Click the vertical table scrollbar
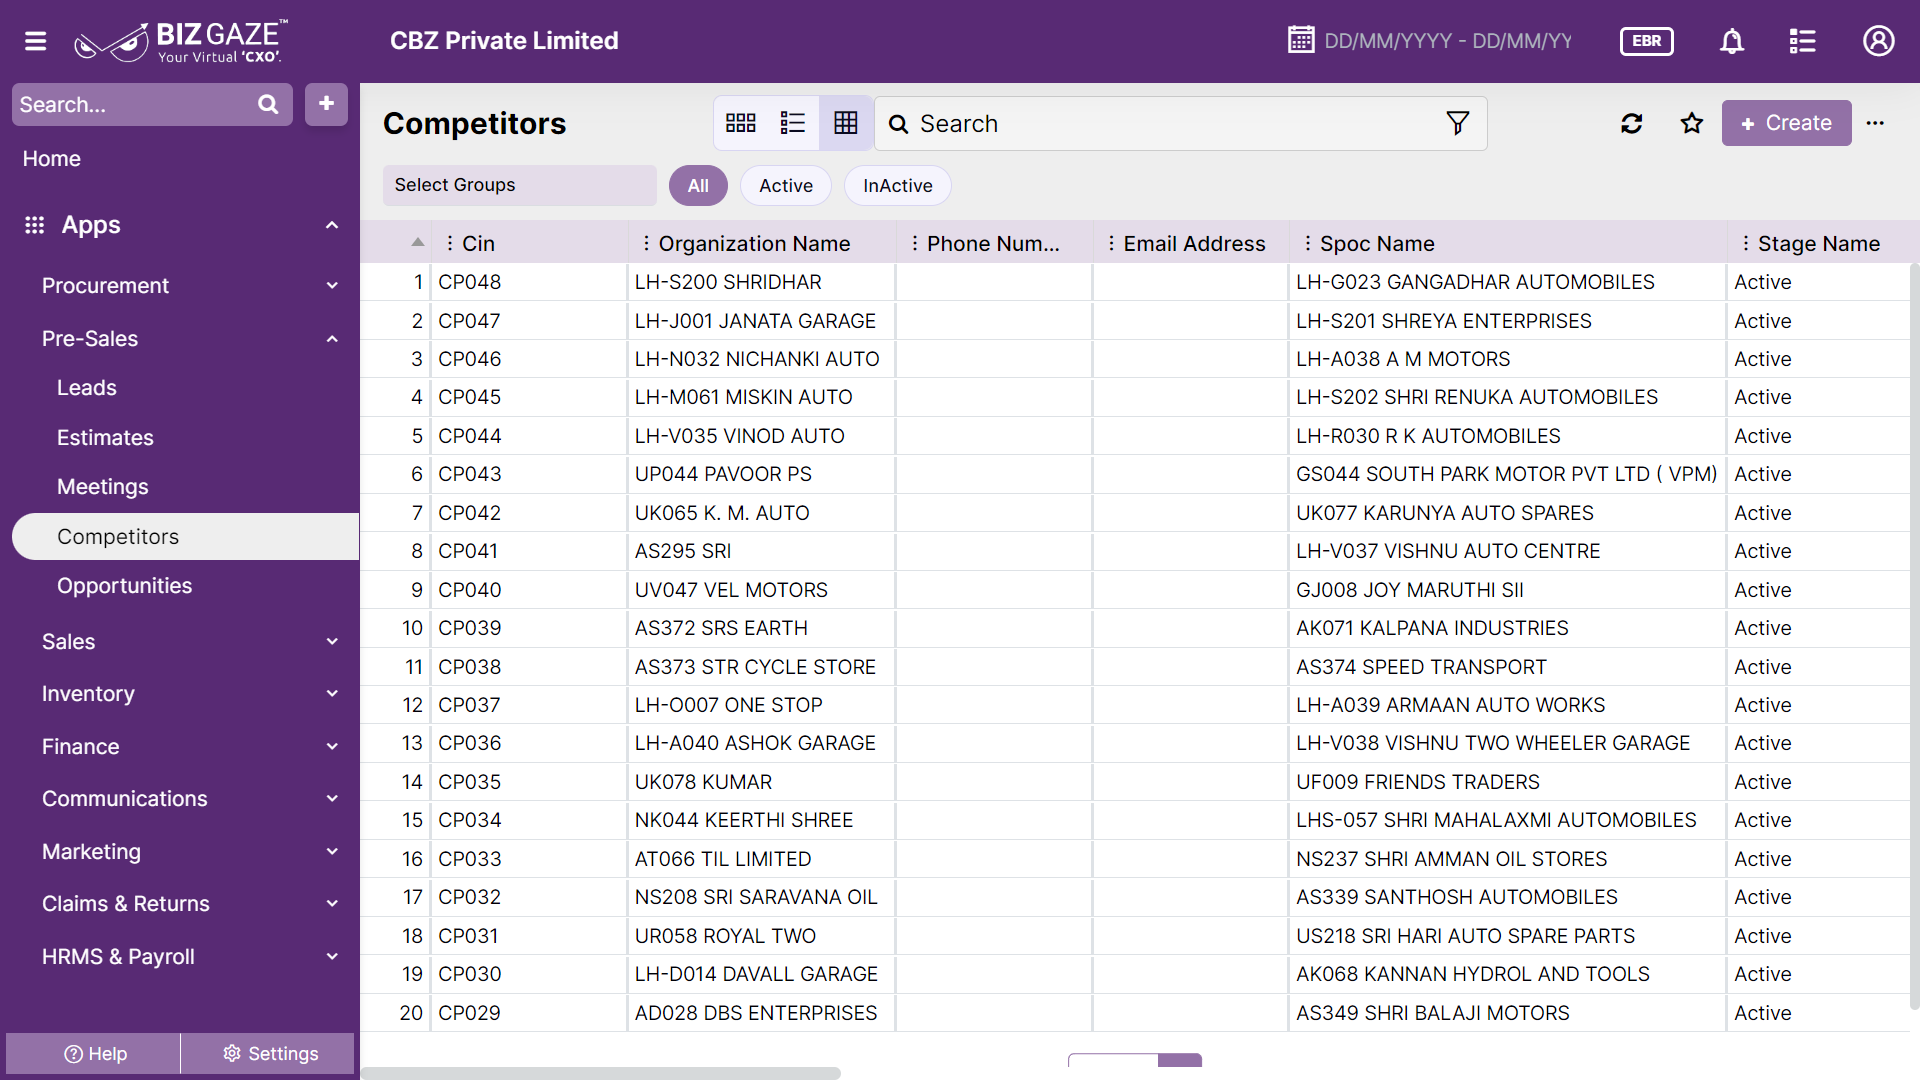1920x1080 pixels. 1914,636
